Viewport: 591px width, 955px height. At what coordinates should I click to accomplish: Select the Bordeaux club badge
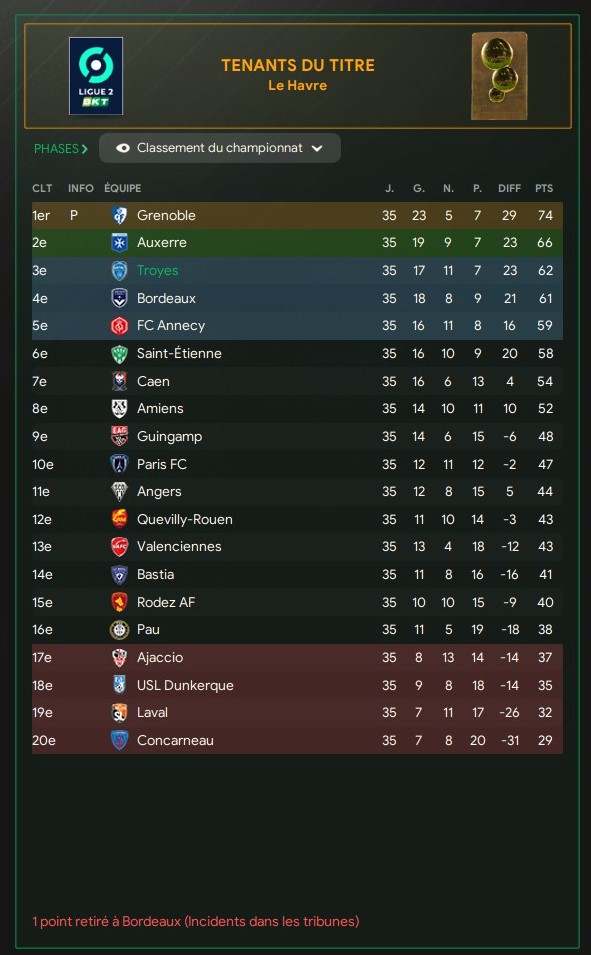click(x=119, y=298)
